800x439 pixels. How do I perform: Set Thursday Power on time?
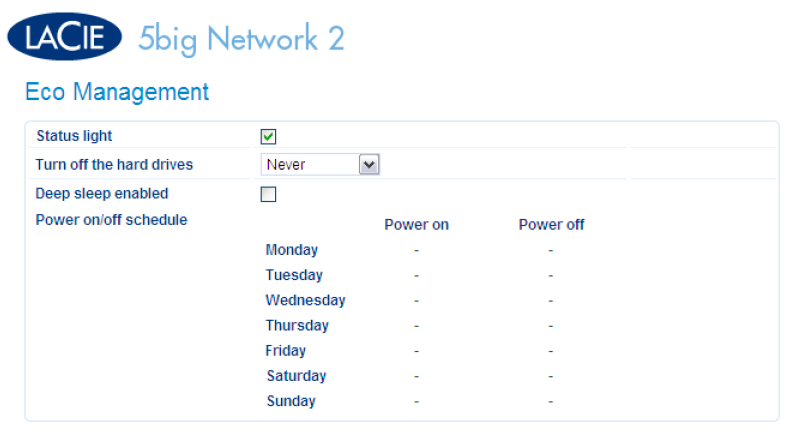coord(416,326)
